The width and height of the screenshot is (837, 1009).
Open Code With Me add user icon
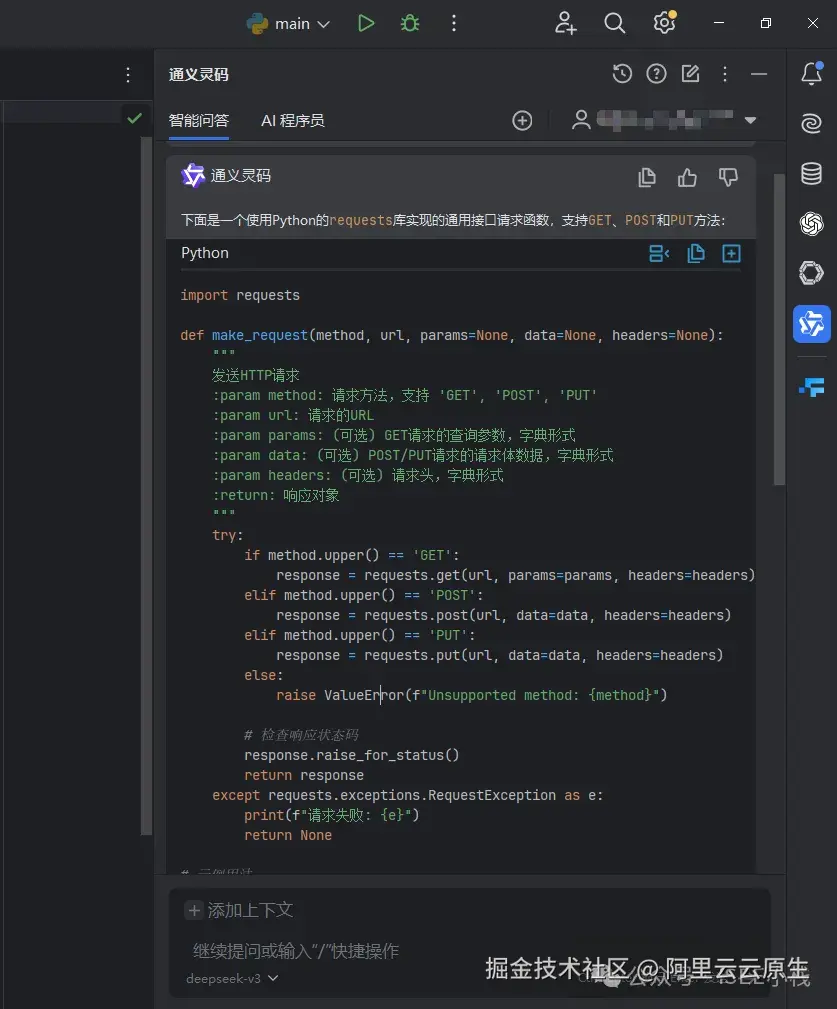coord(566,23)
